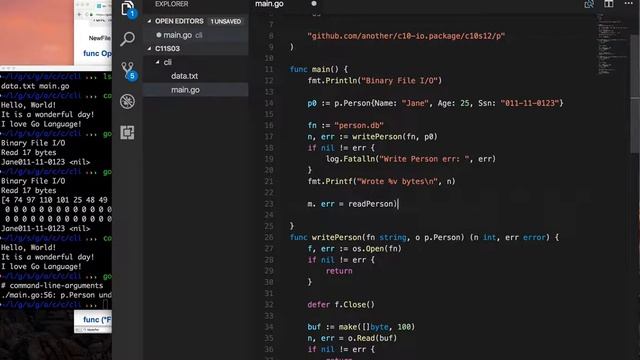
Task: Select data.txt in the file tree
Action: click(x=184, y=76)
